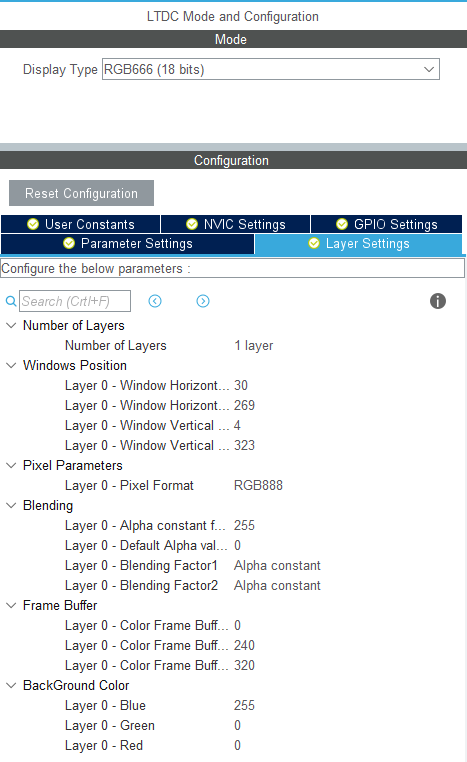This screenshot has width=467, height=762.
Task: Collapse the Number of Layers group
Action: coord(11,326)
